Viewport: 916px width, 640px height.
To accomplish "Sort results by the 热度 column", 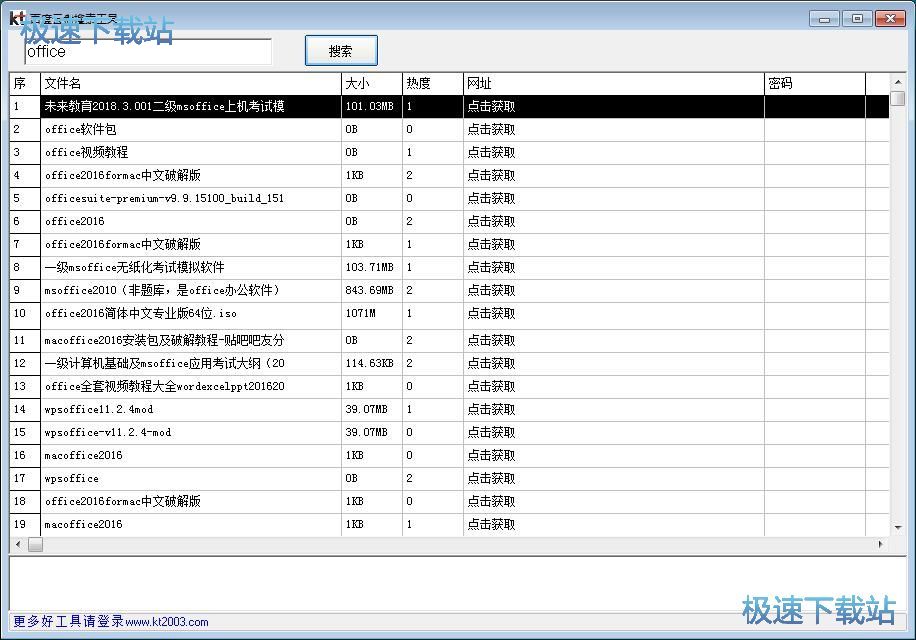I will click(432, 83).
